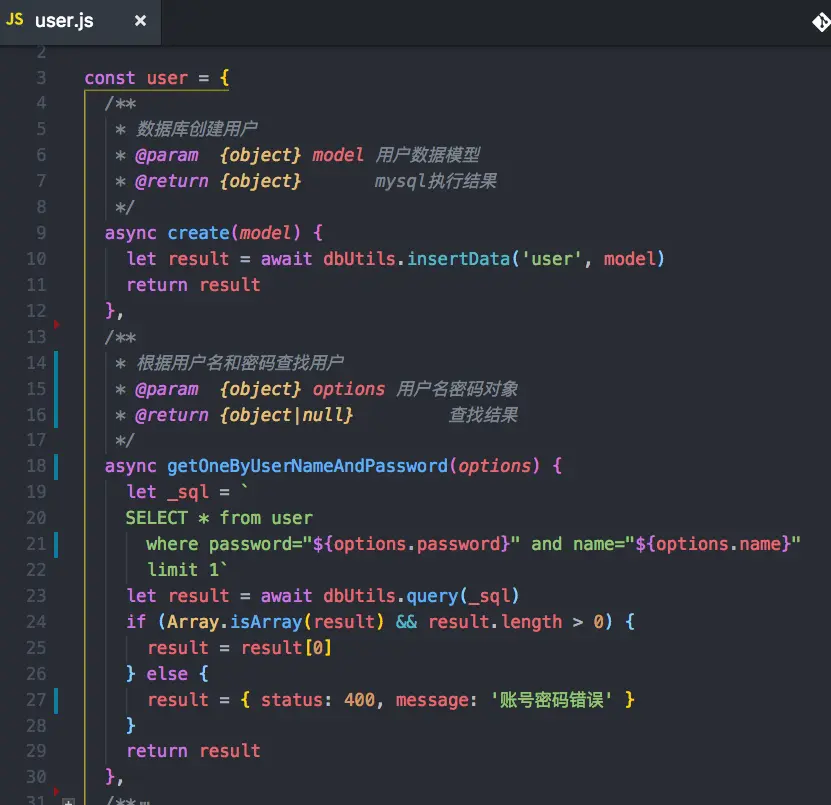The width and height of the screenshot is (831, 805).
Task: Click 'SELECT * from user' SQL line
Action: 219,518
